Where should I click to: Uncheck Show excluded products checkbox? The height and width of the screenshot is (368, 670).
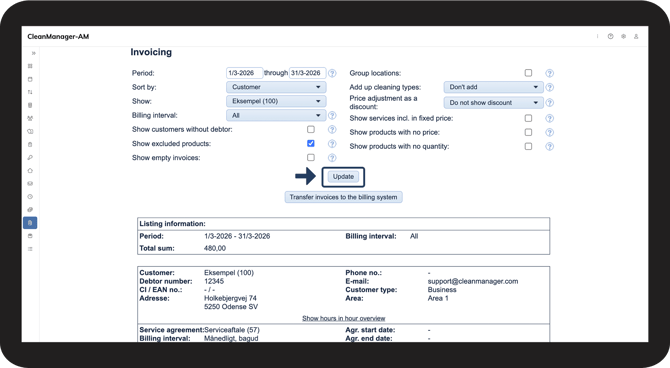coord(311,143)
